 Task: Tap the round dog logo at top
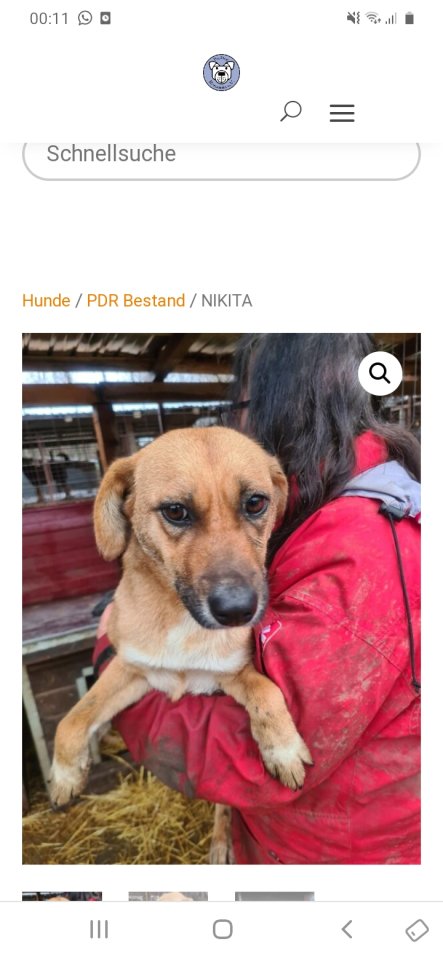tap(222, 72)
